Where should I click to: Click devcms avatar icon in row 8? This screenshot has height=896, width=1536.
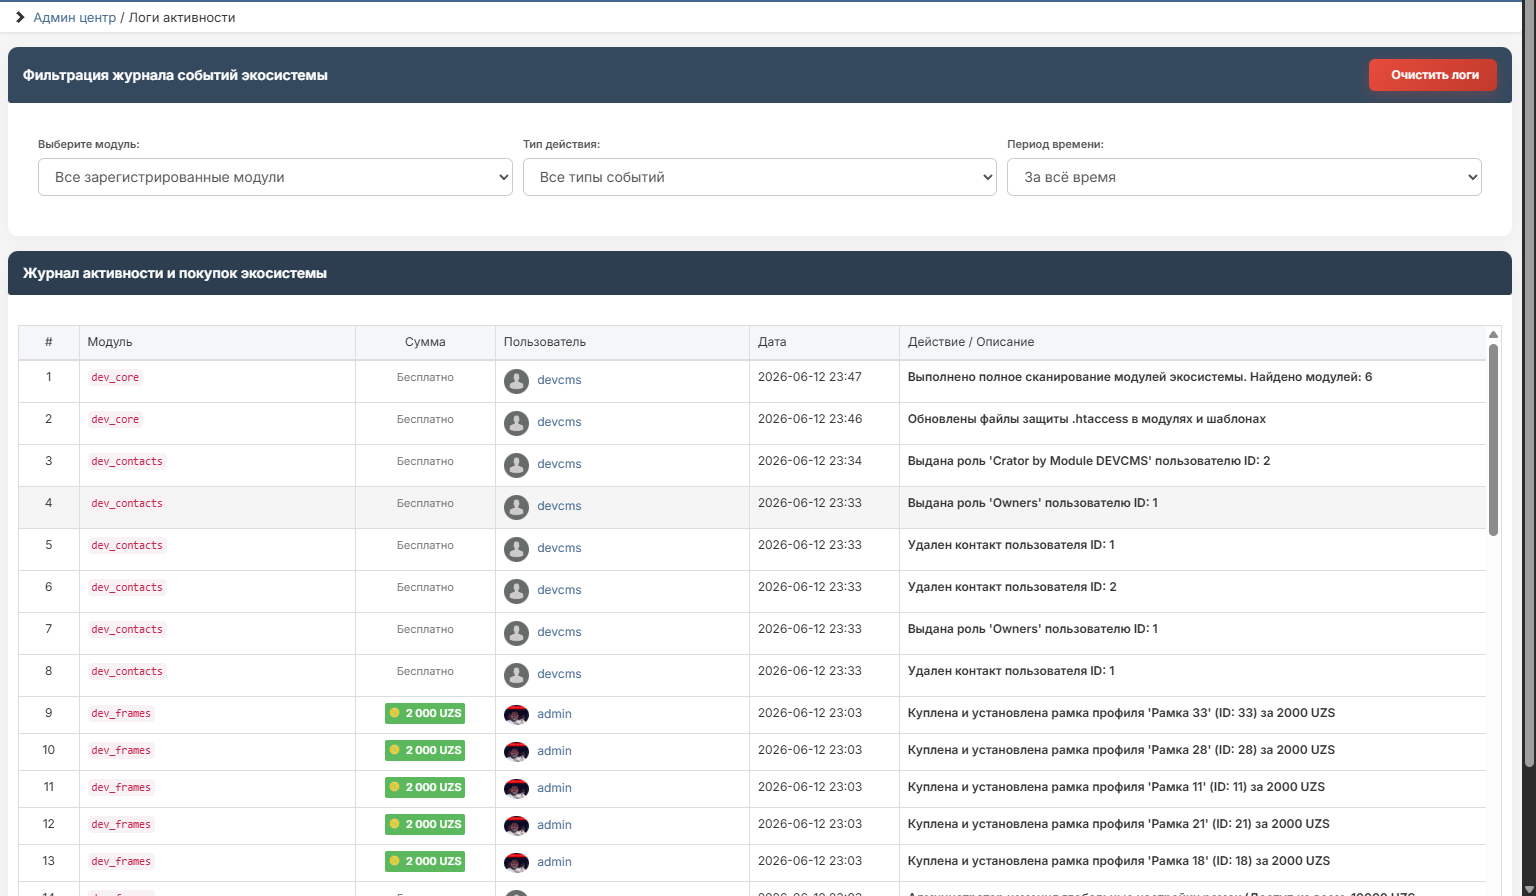516,675
